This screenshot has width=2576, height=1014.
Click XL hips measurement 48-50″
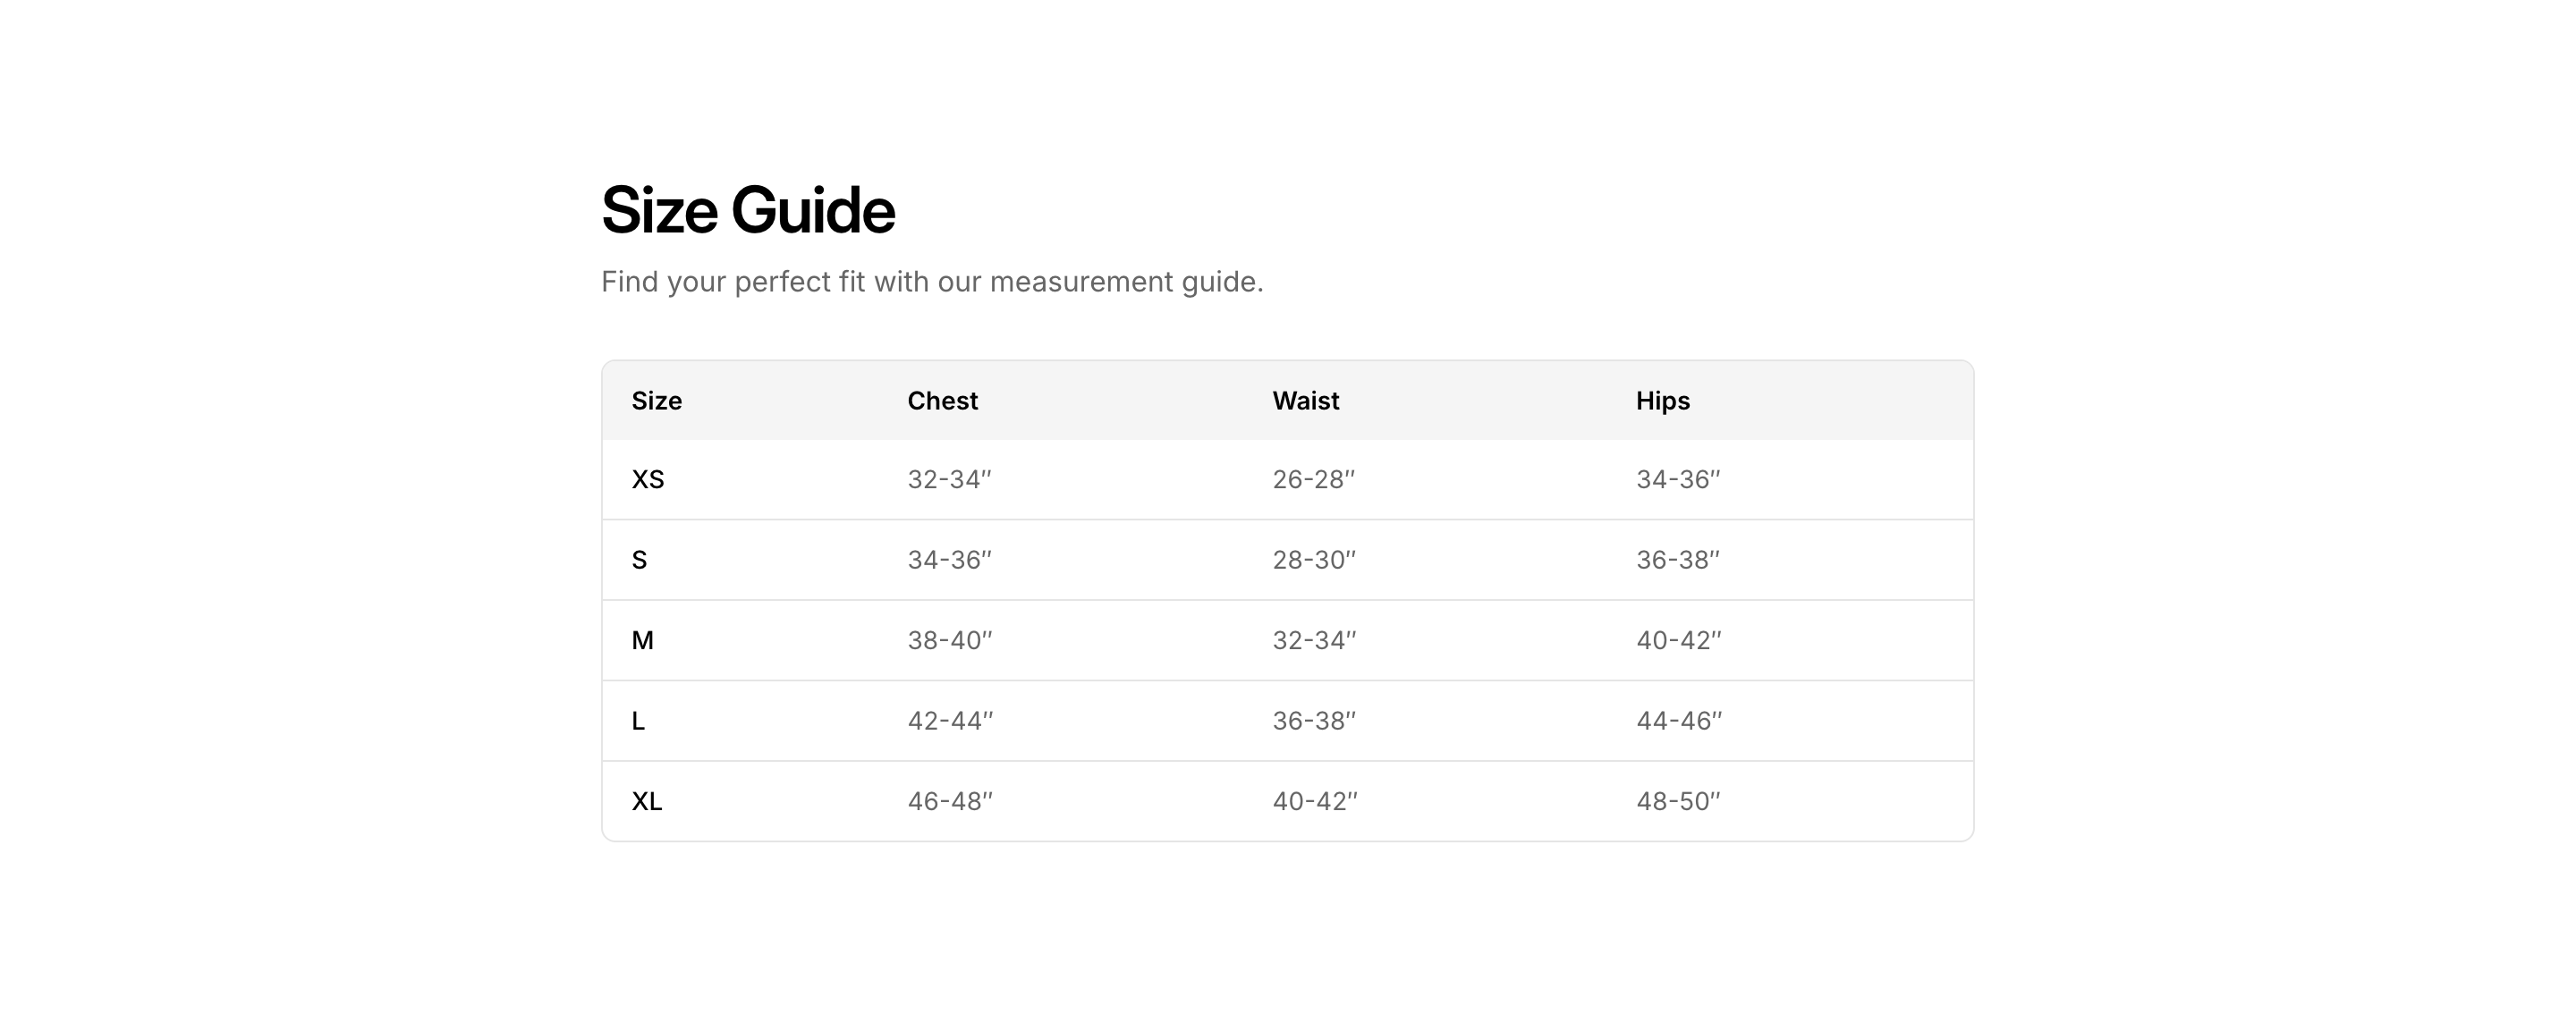[1678, 802]
